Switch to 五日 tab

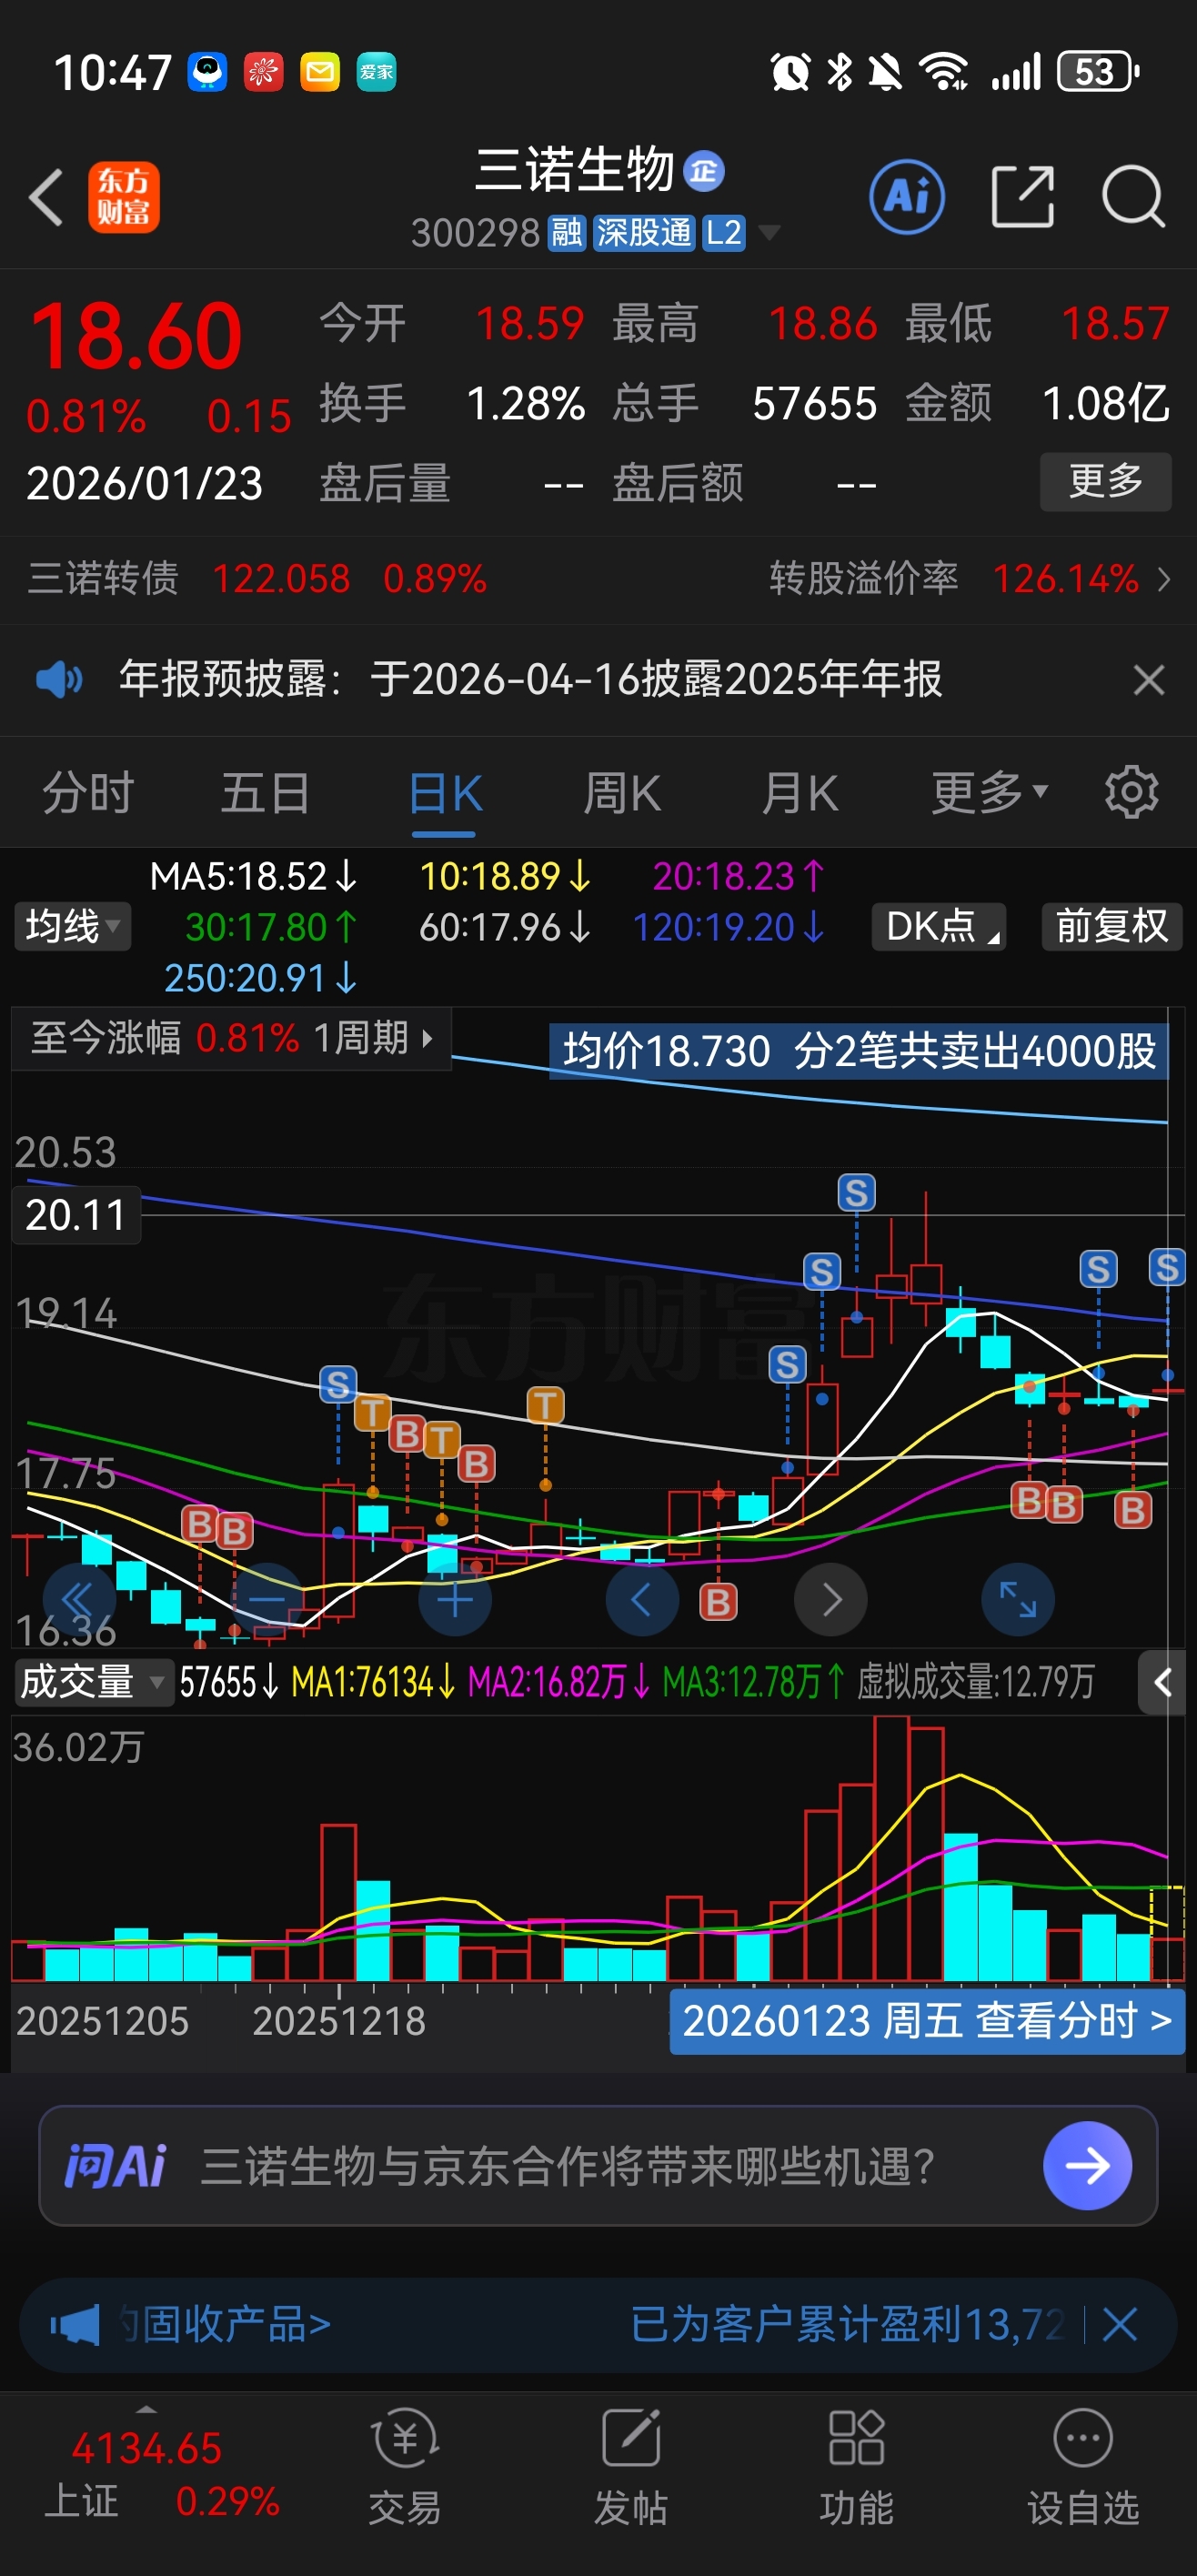pyautogui.click(x=265, y=792)
